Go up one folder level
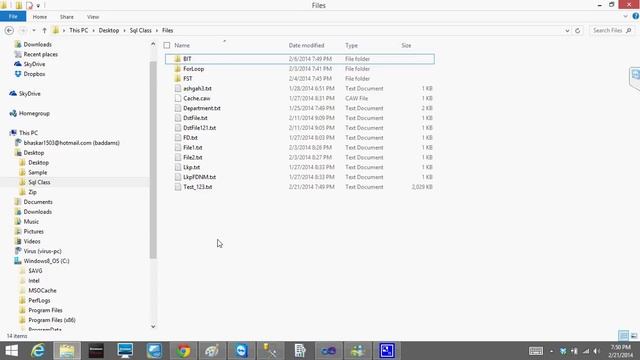640x360 pixels. click(x=44, y=31)
